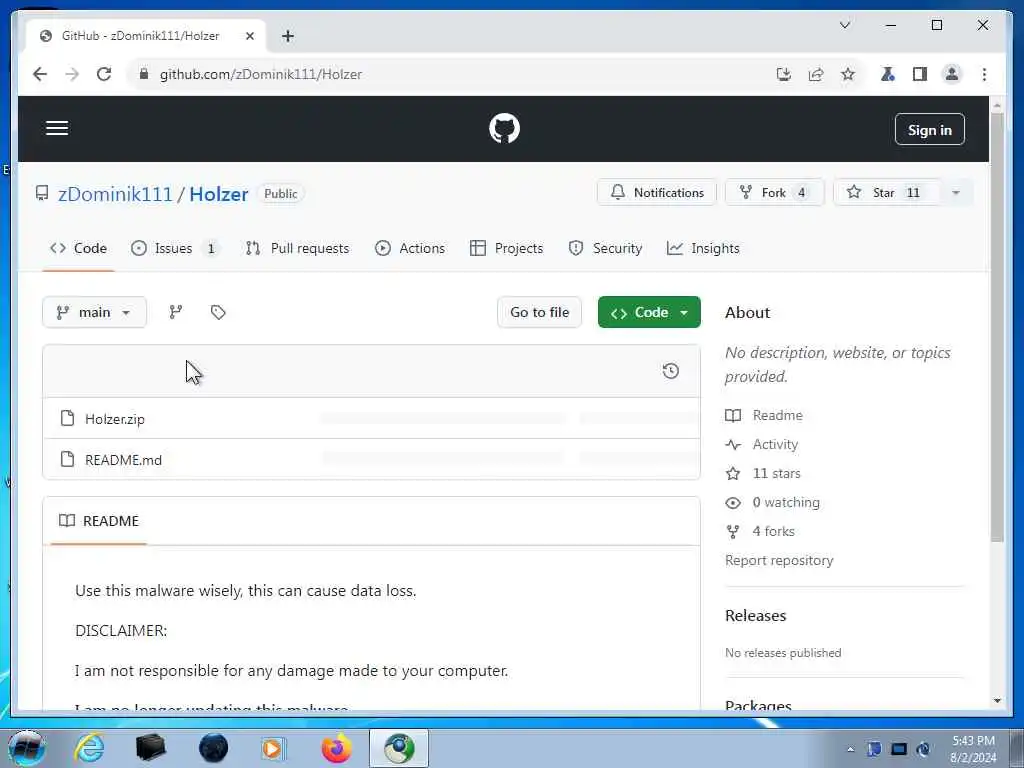1024x768 pixels.
Task: Click the install/download page icon in address bar
Action: point(784,74)
